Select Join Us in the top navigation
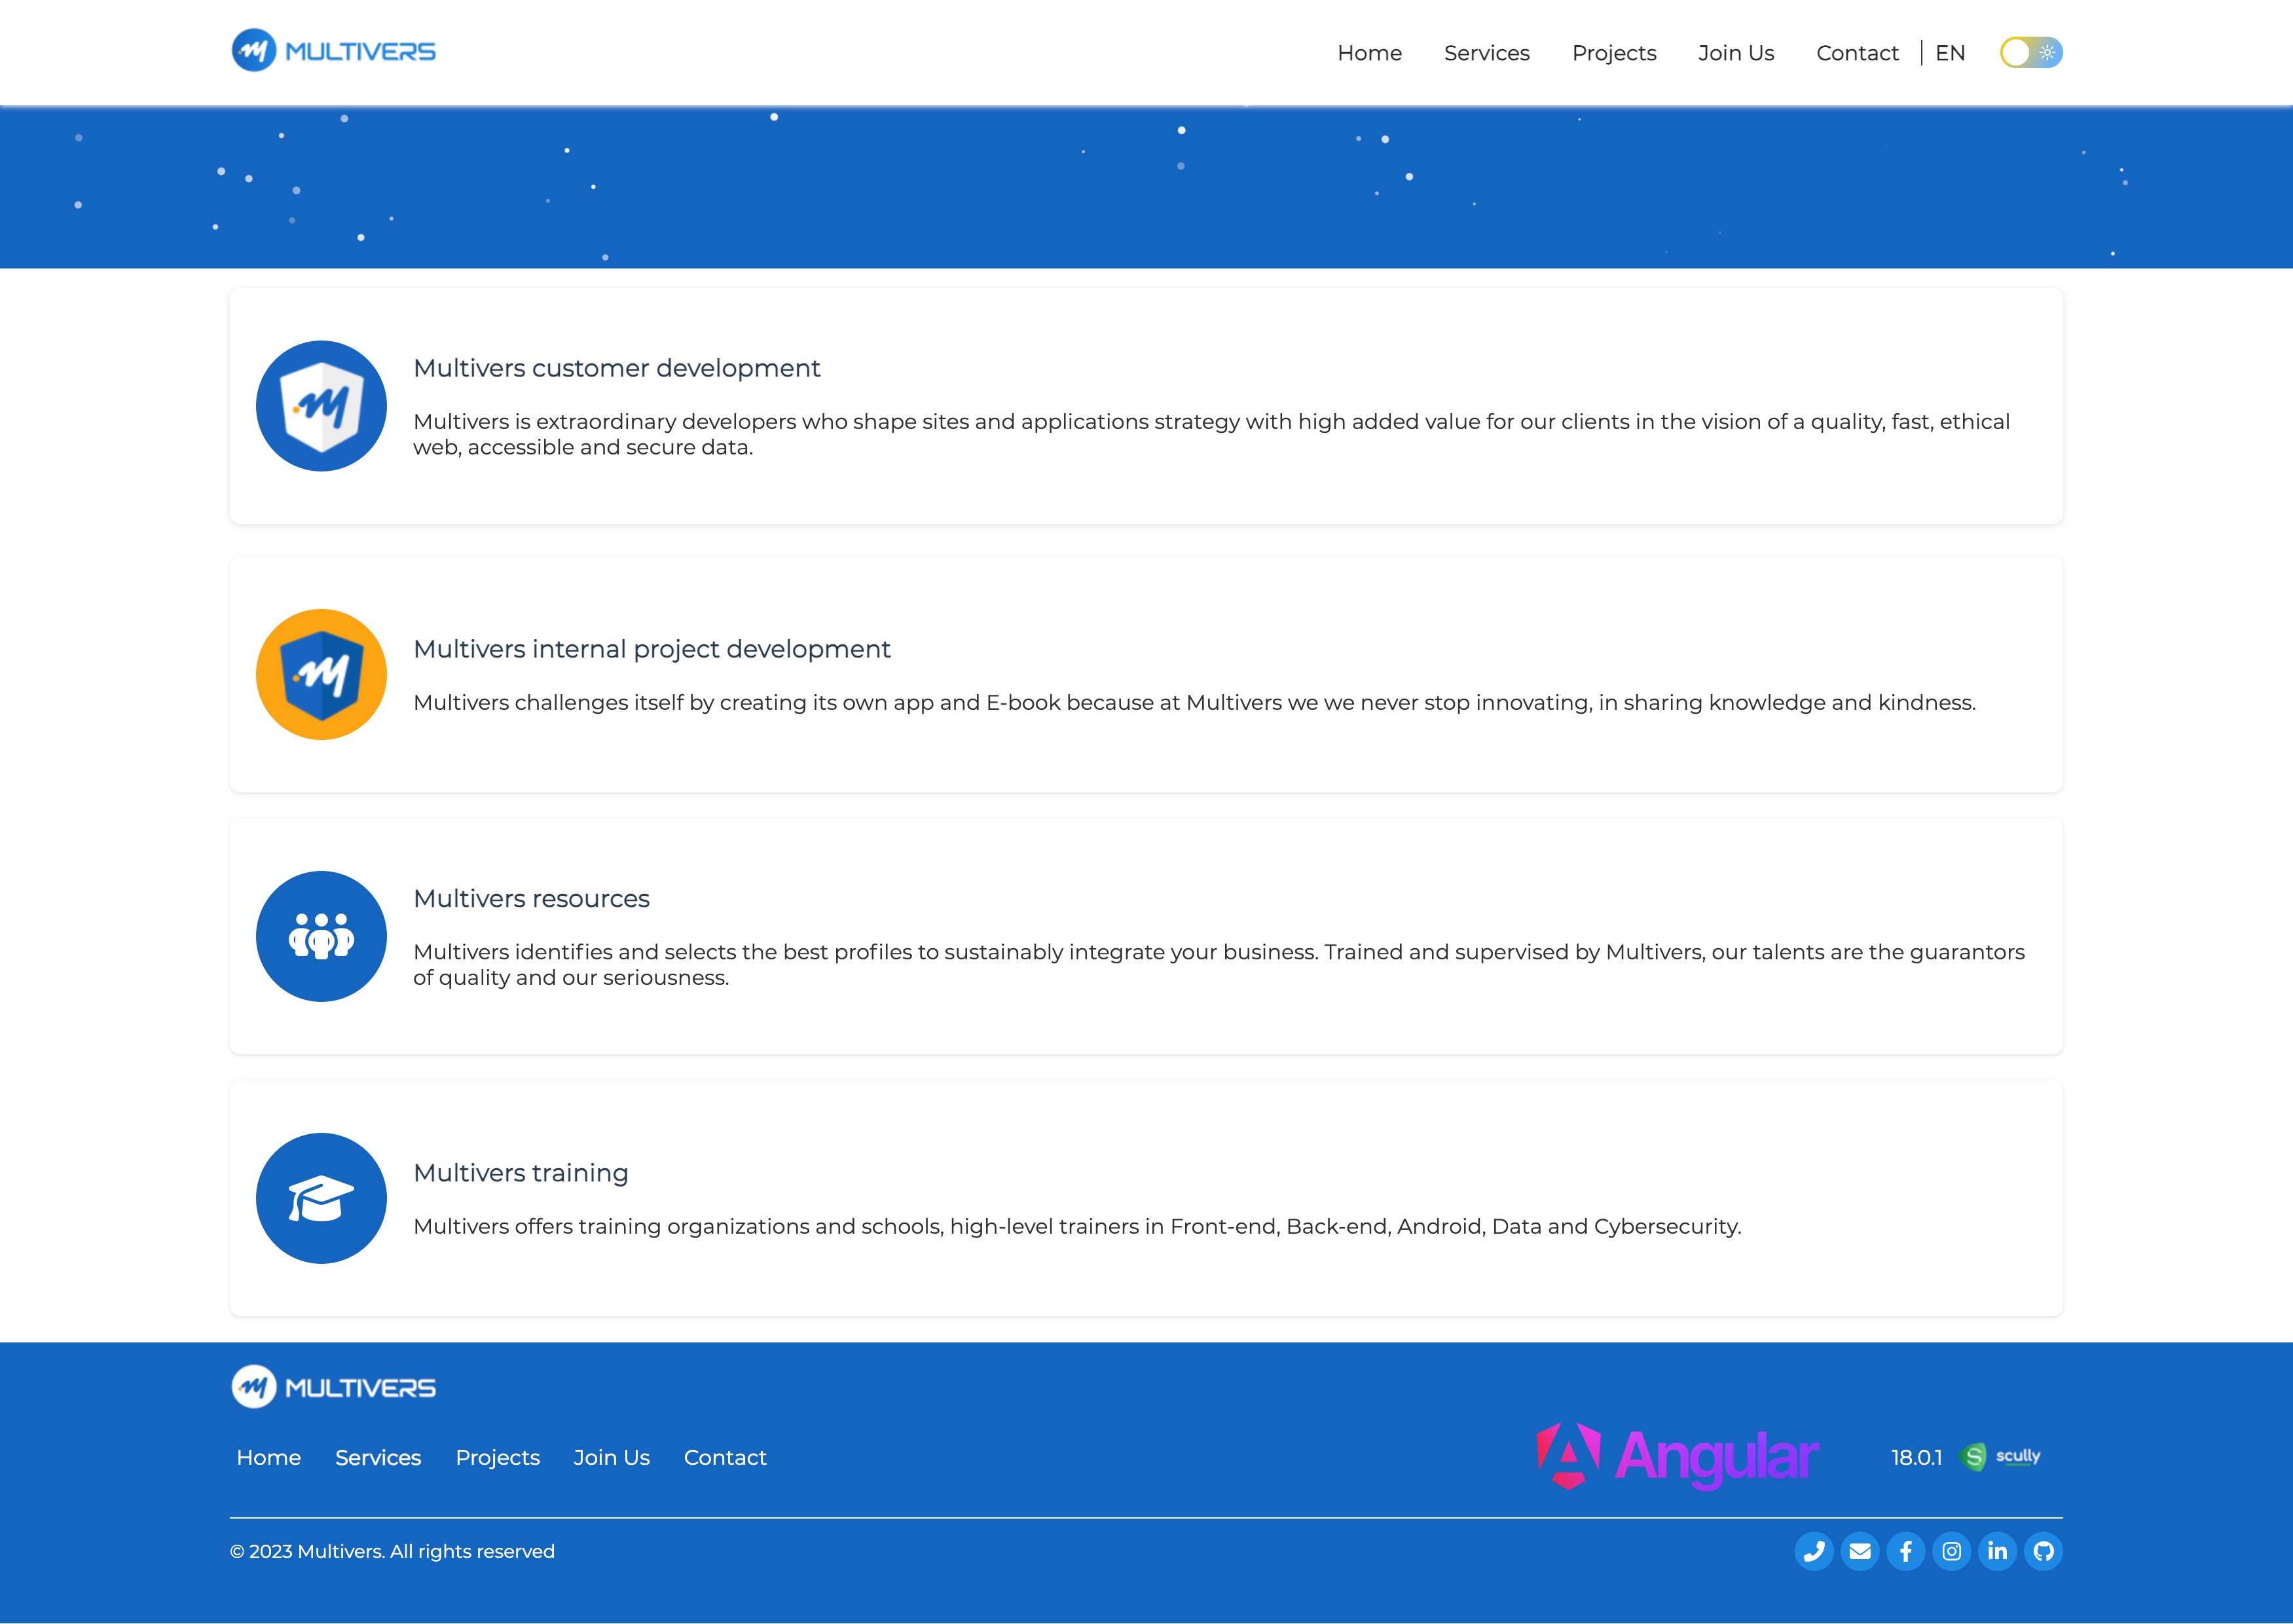 tap(1736, 53)
